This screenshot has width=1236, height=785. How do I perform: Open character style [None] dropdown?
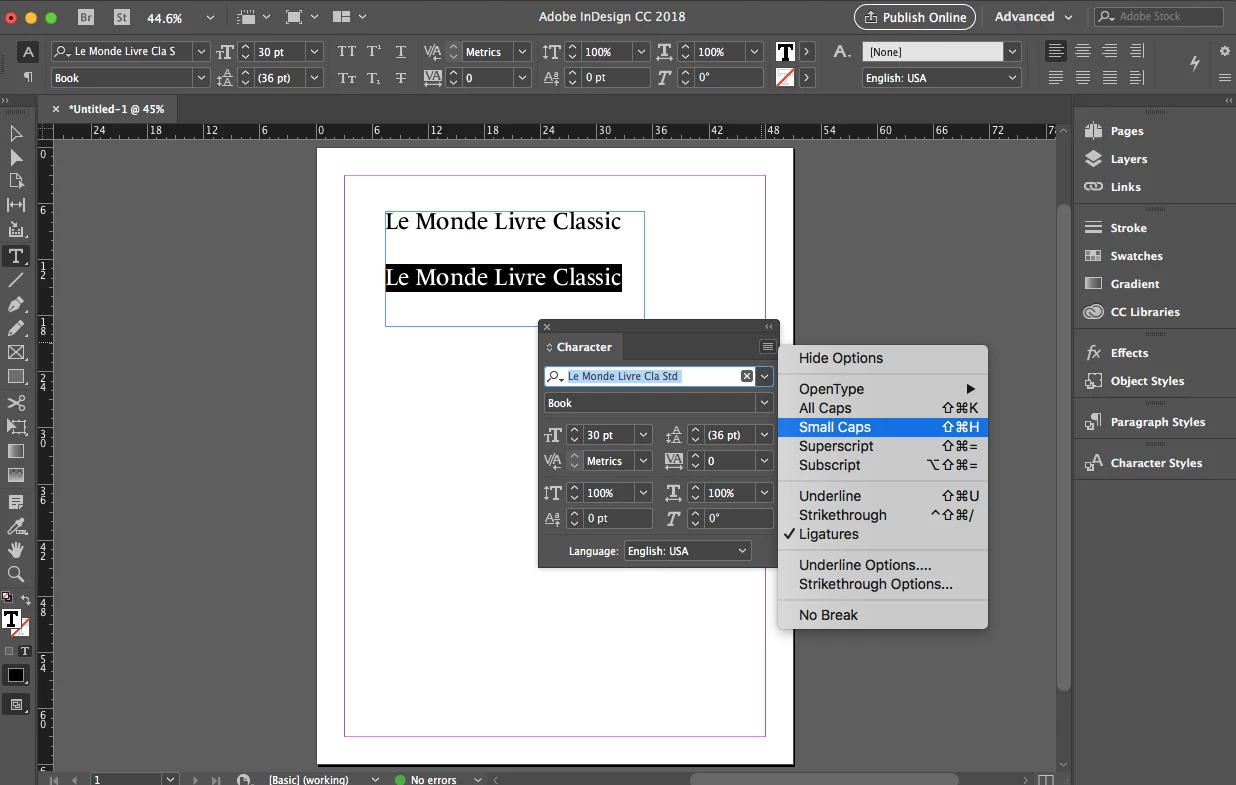point(1013,52)
